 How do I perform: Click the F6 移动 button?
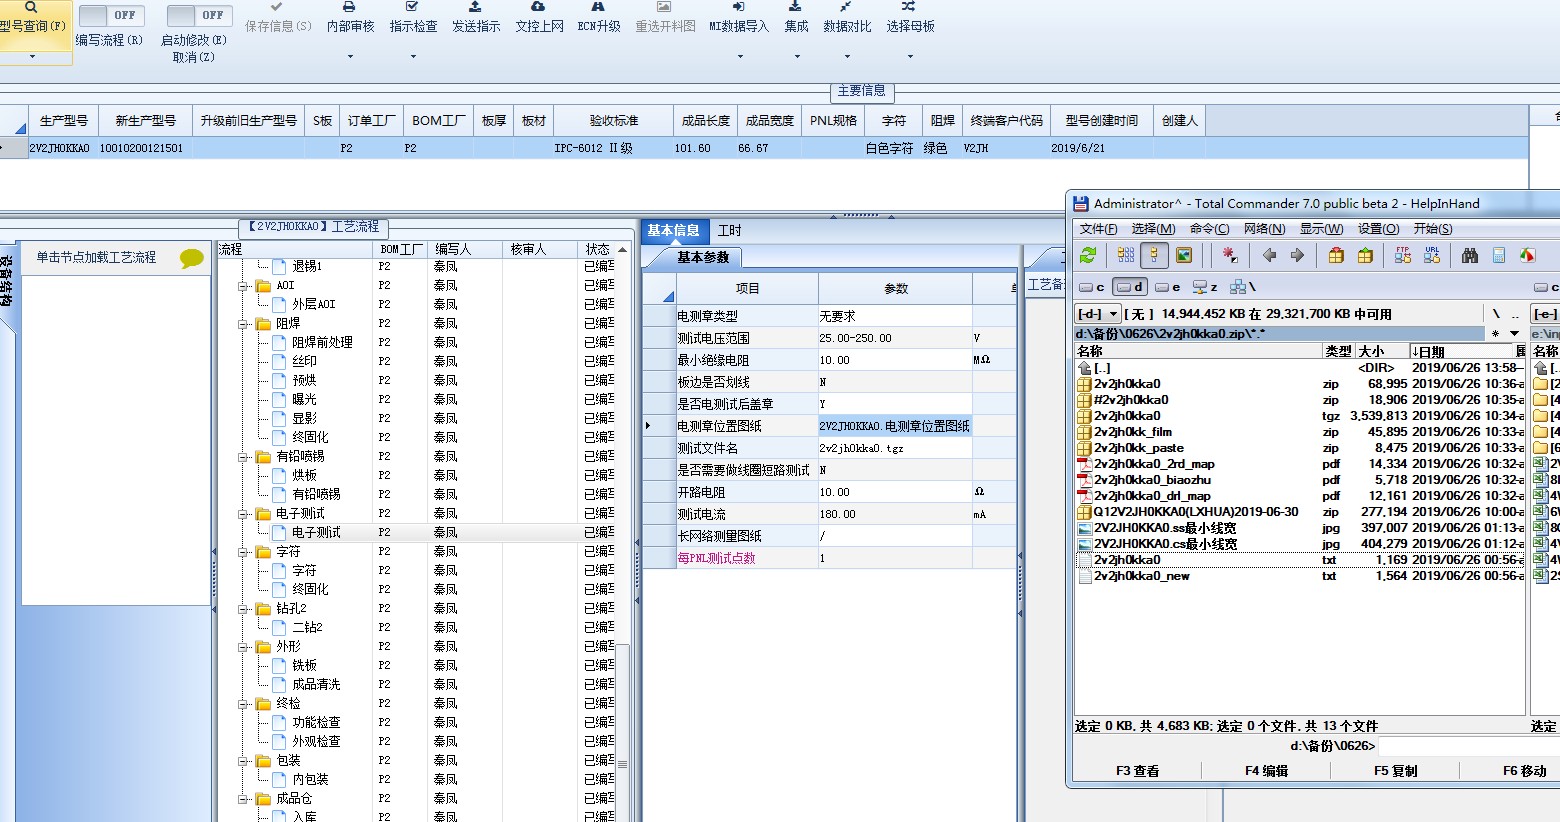tap(1524, 771)
